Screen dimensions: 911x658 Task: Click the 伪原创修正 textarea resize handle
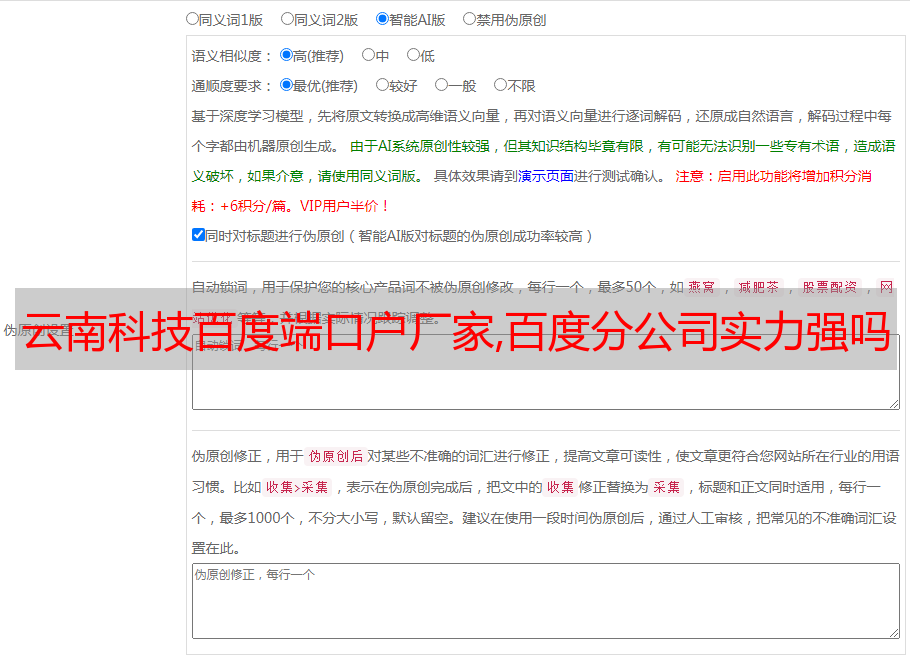[x=894, y=633]
